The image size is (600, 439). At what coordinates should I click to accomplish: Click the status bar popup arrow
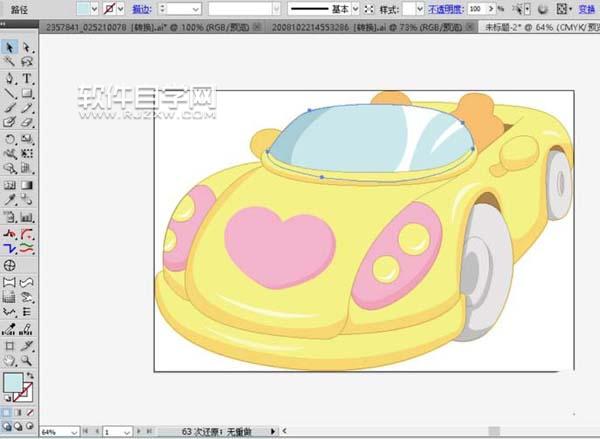pyautogui.click(x=272, y=431)
